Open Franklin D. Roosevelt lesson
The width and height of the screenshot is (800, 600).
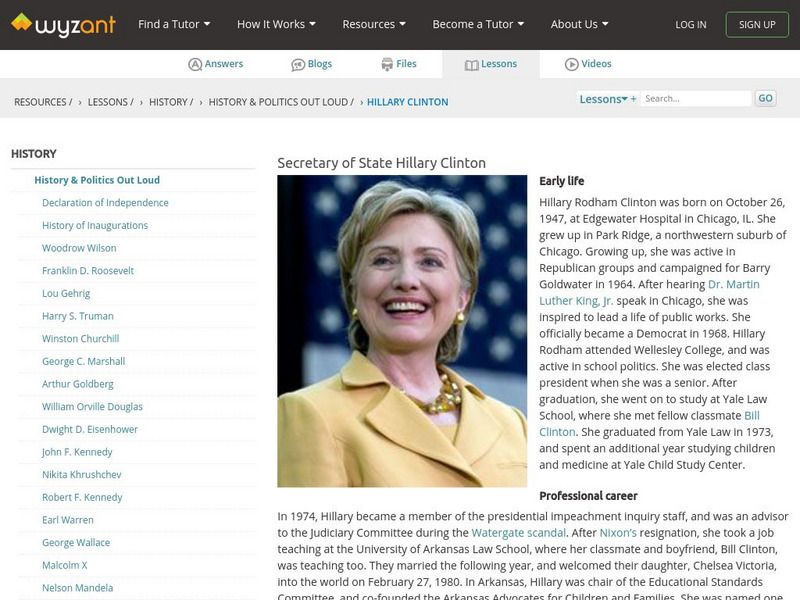click(88, 270)
